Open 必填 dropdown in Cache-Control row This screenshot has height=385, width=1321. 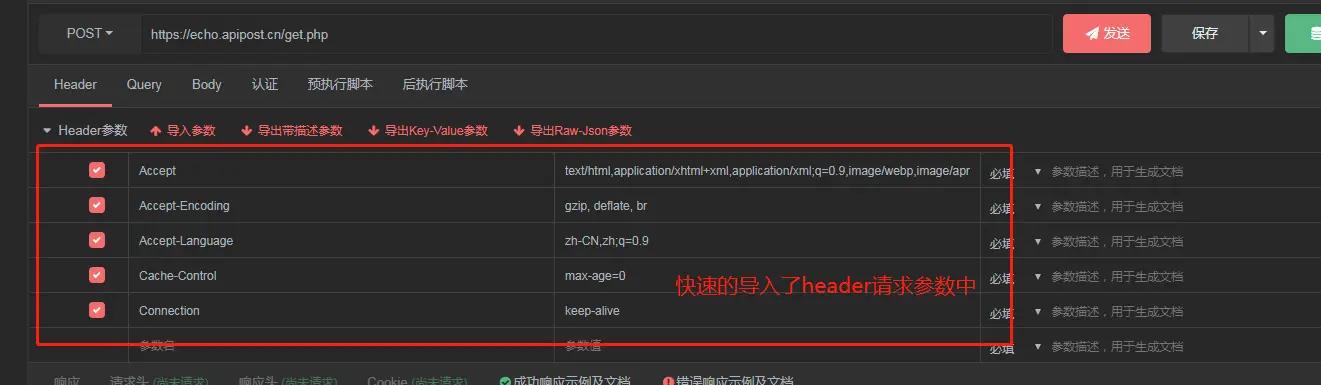point(1015,277)
